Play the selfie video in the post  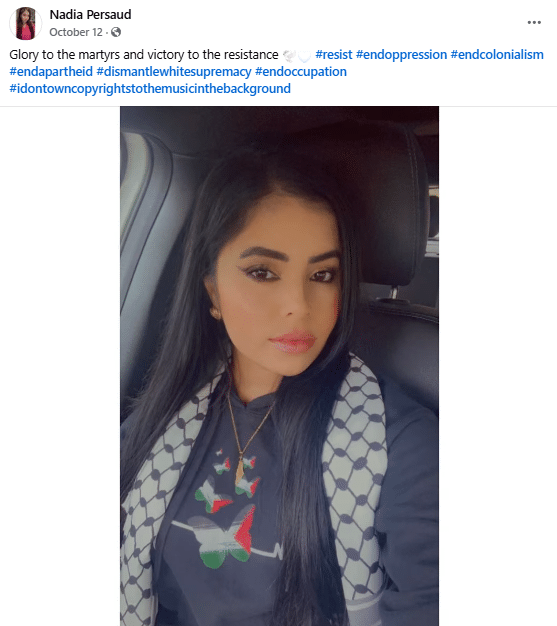(279, 366)
